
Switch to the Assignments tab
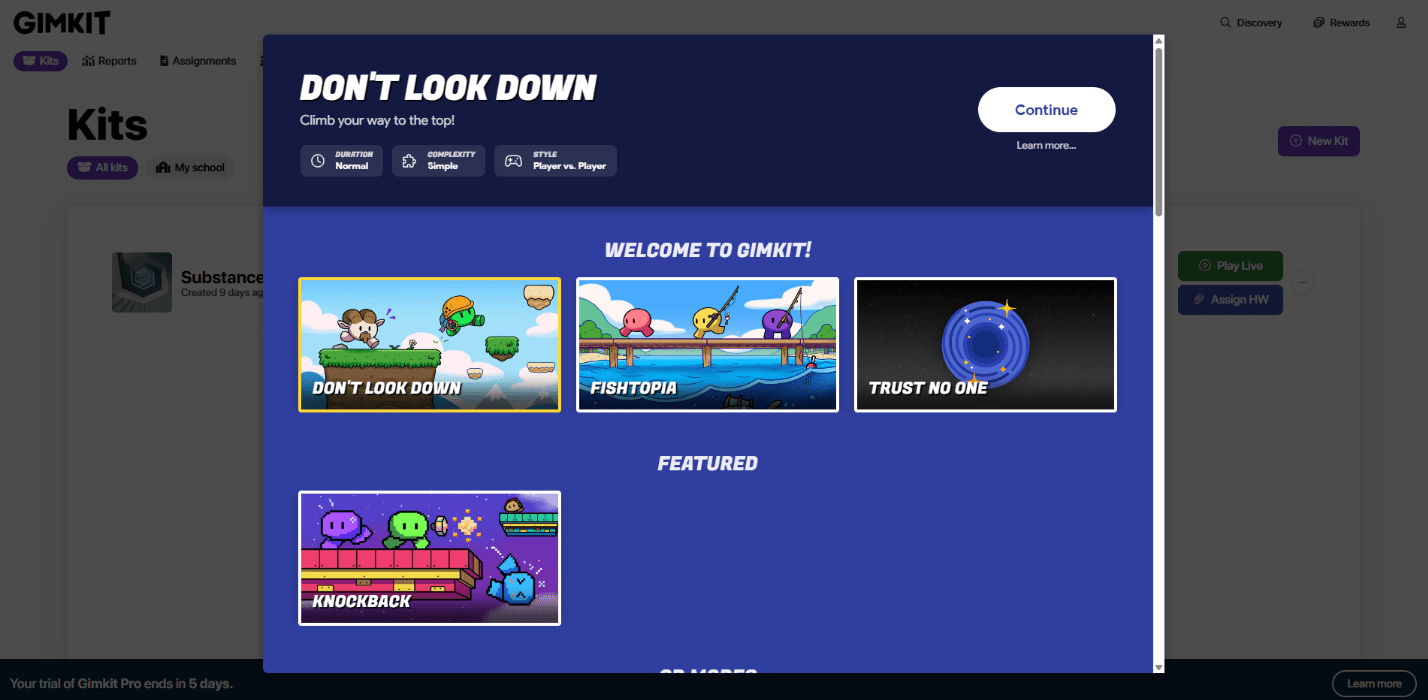(x=197, y=61)
